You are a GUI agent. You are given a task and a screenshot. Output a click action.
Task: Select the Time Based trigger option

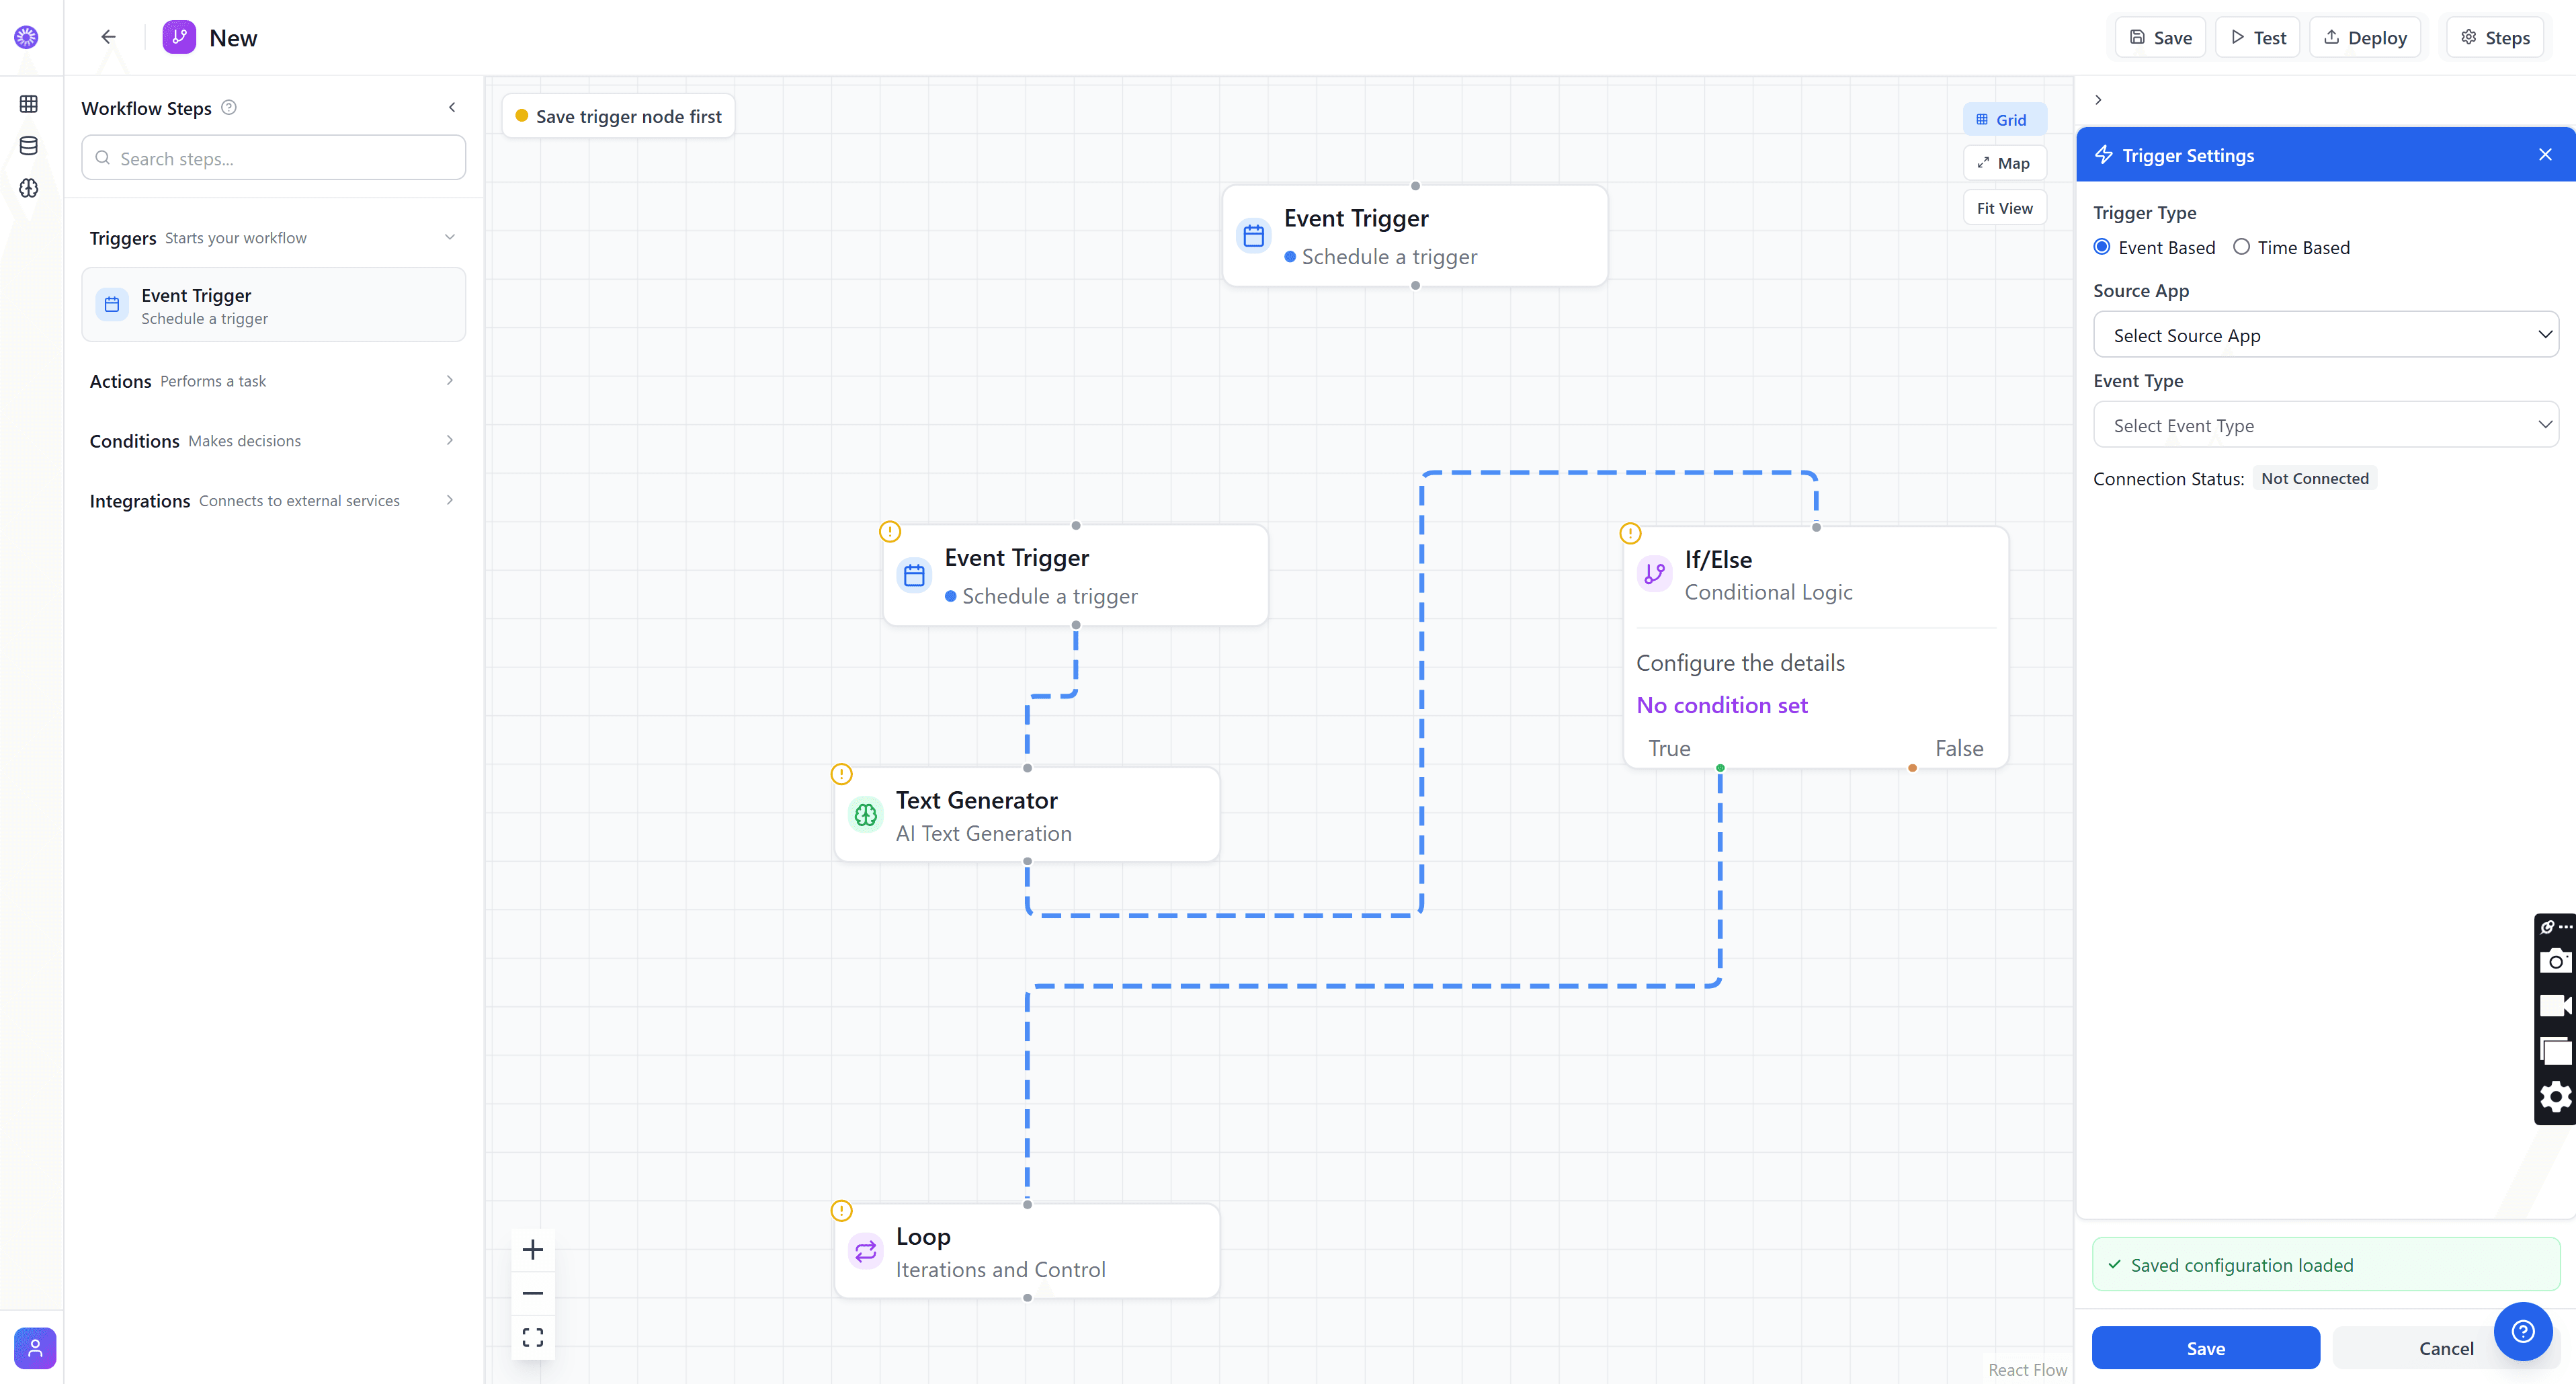point(2242,247)
